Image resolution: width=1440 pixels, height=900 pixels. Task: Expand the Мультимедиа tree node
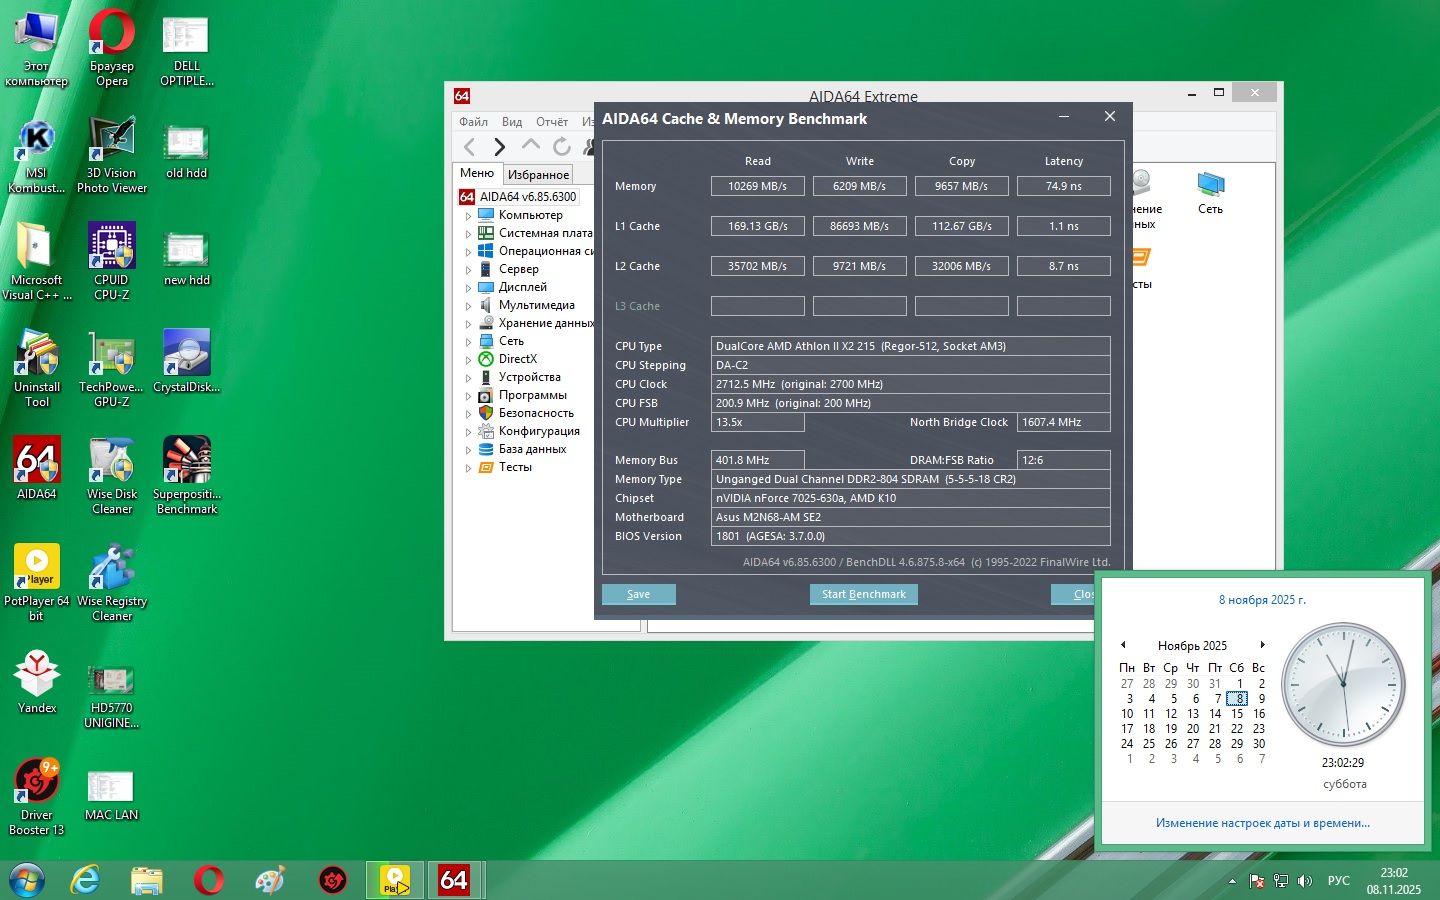click(468, 305)
